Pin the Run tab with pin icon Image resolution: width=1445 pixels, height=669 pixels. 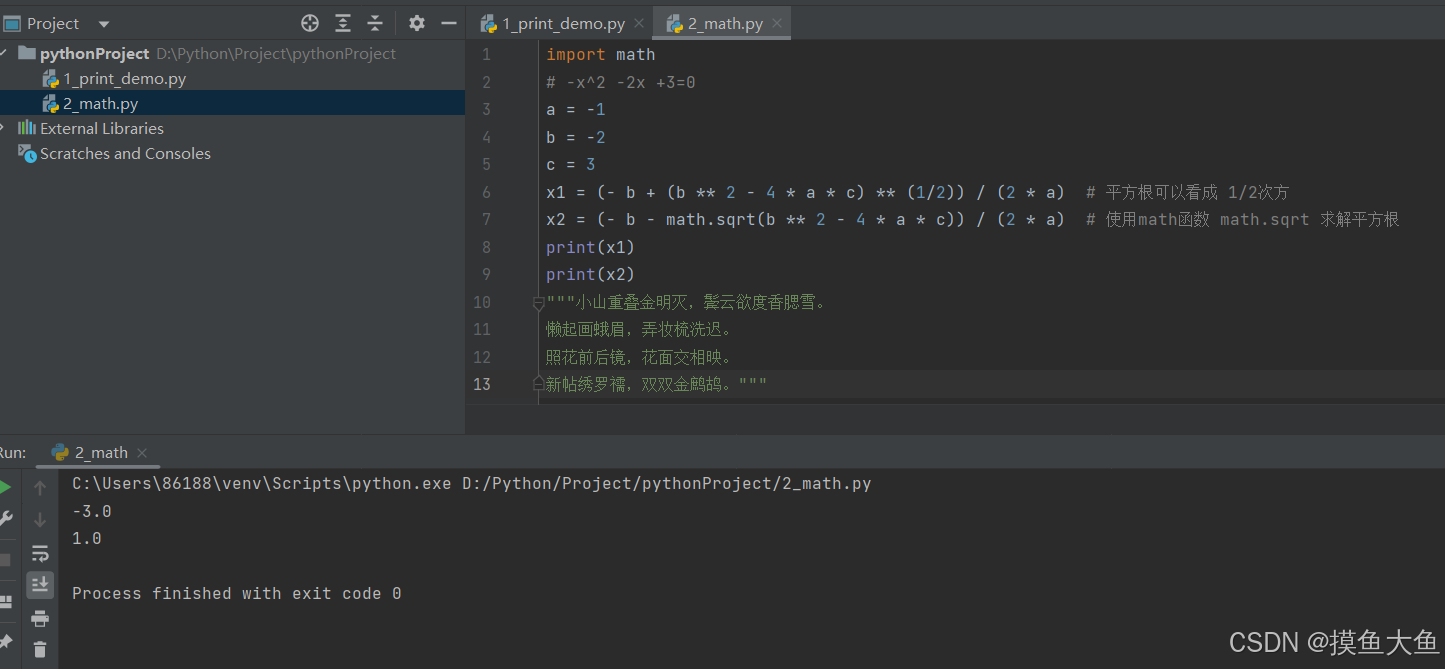pyautogui.click(x=5, y=641)
